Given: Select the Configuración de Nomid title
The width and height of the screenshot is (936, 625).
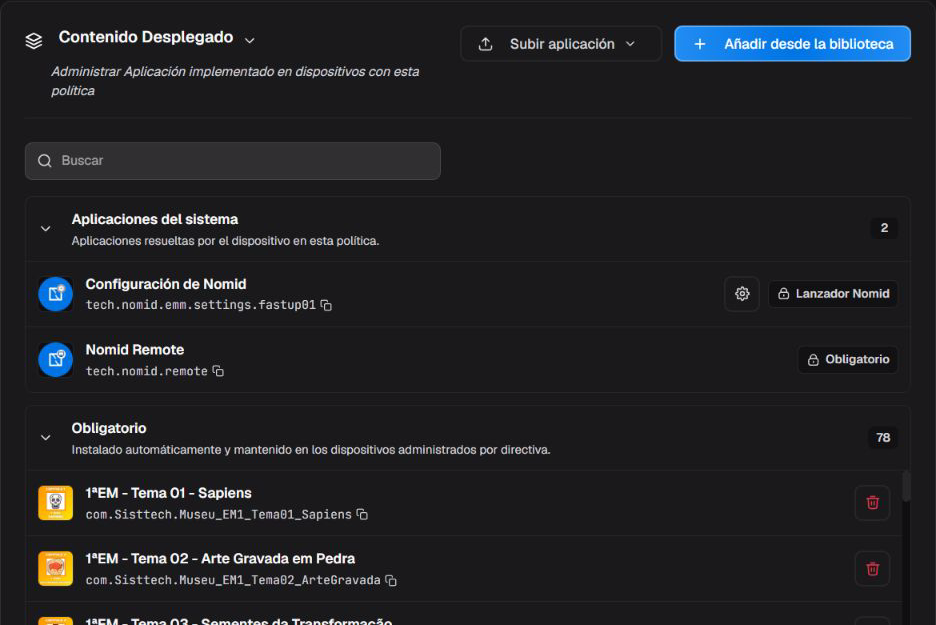Looking at the screenshot, I should pos(166,284).
